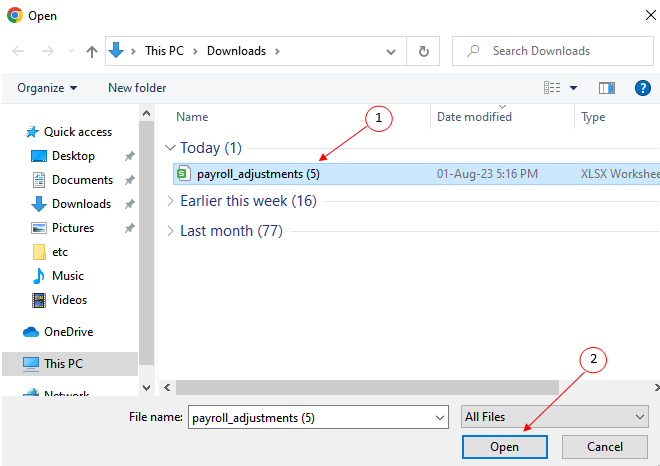The width and height of the screenshot is (660, 466).
Task: Open the Help question mark icon
Action: (x=642, y=88)
